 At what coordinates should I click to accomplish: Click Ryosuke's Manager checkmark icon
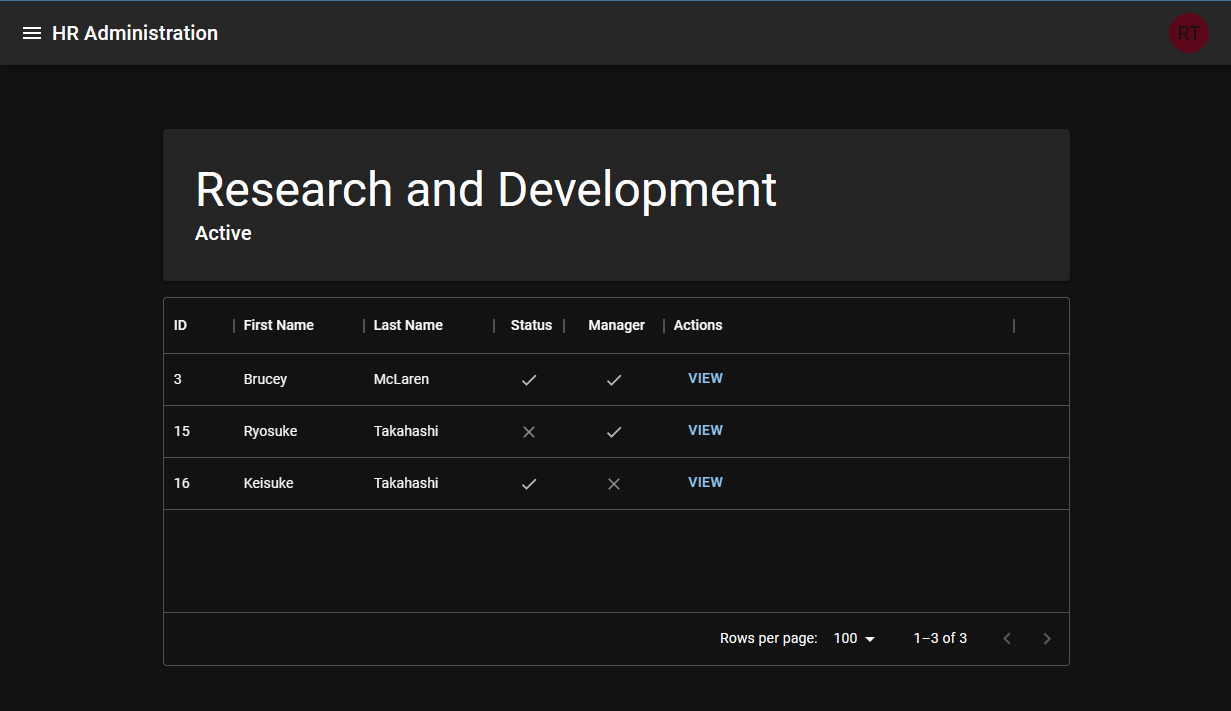pos(614,431)
